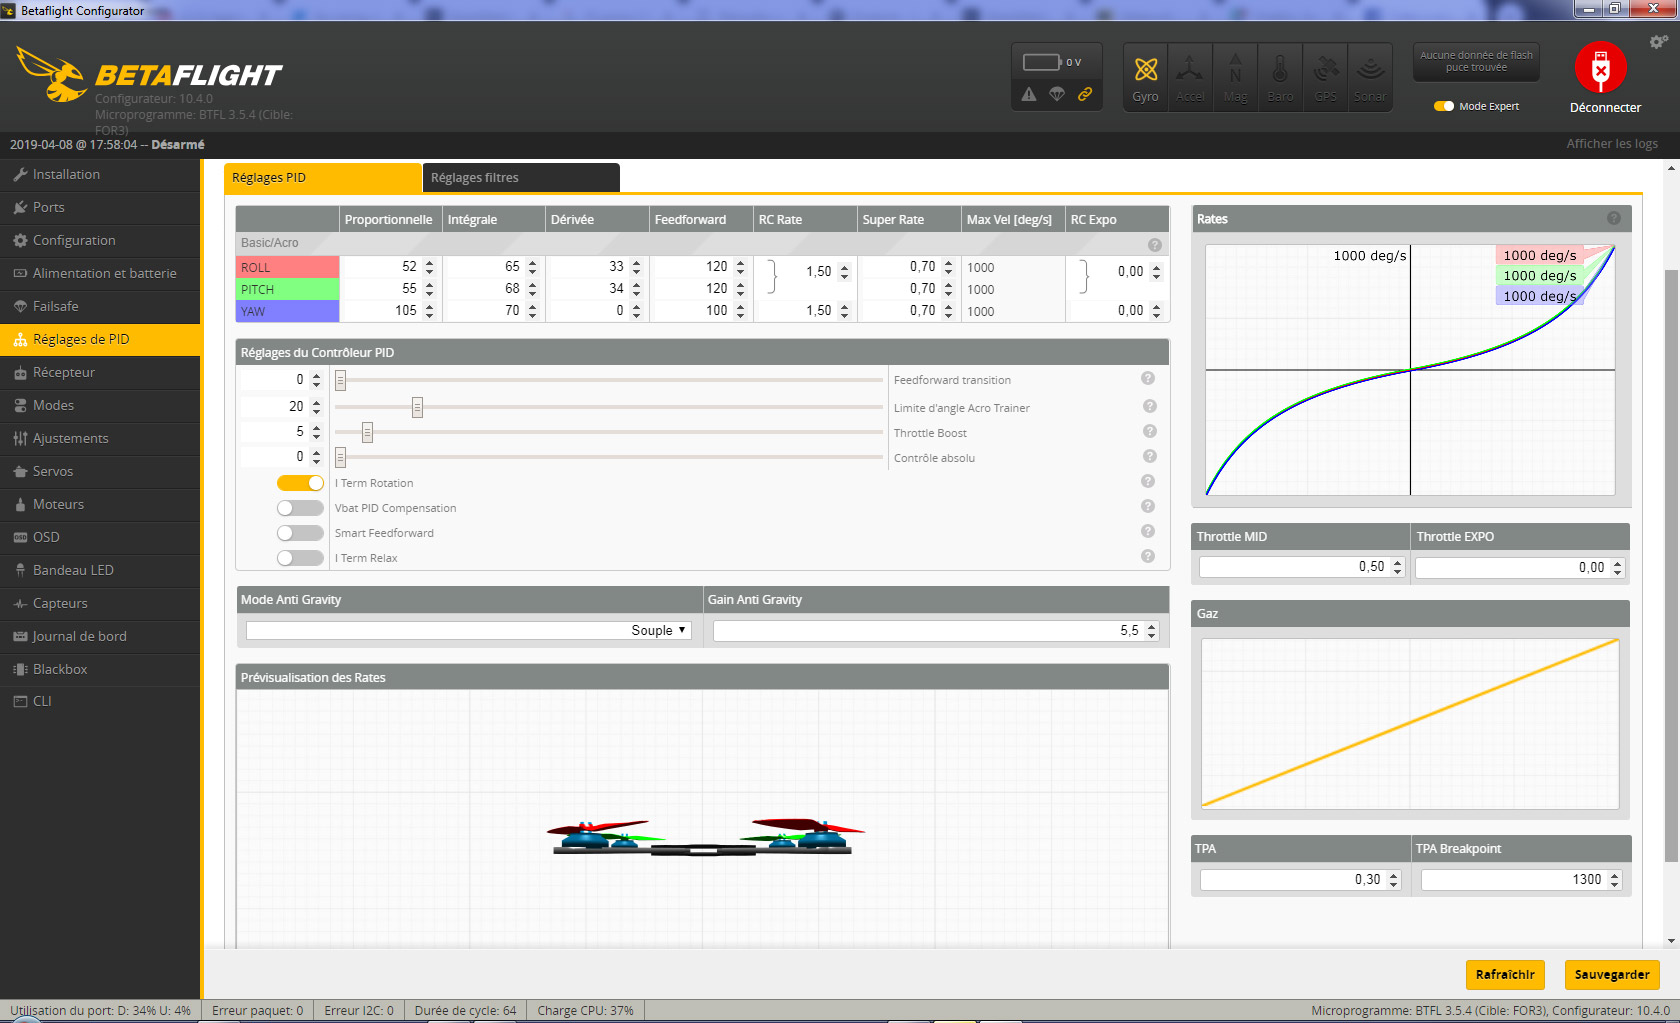1680x1023 pixels.
Task: Open the Mode Anti Gravity dropdown
Action: pos(469,630)
